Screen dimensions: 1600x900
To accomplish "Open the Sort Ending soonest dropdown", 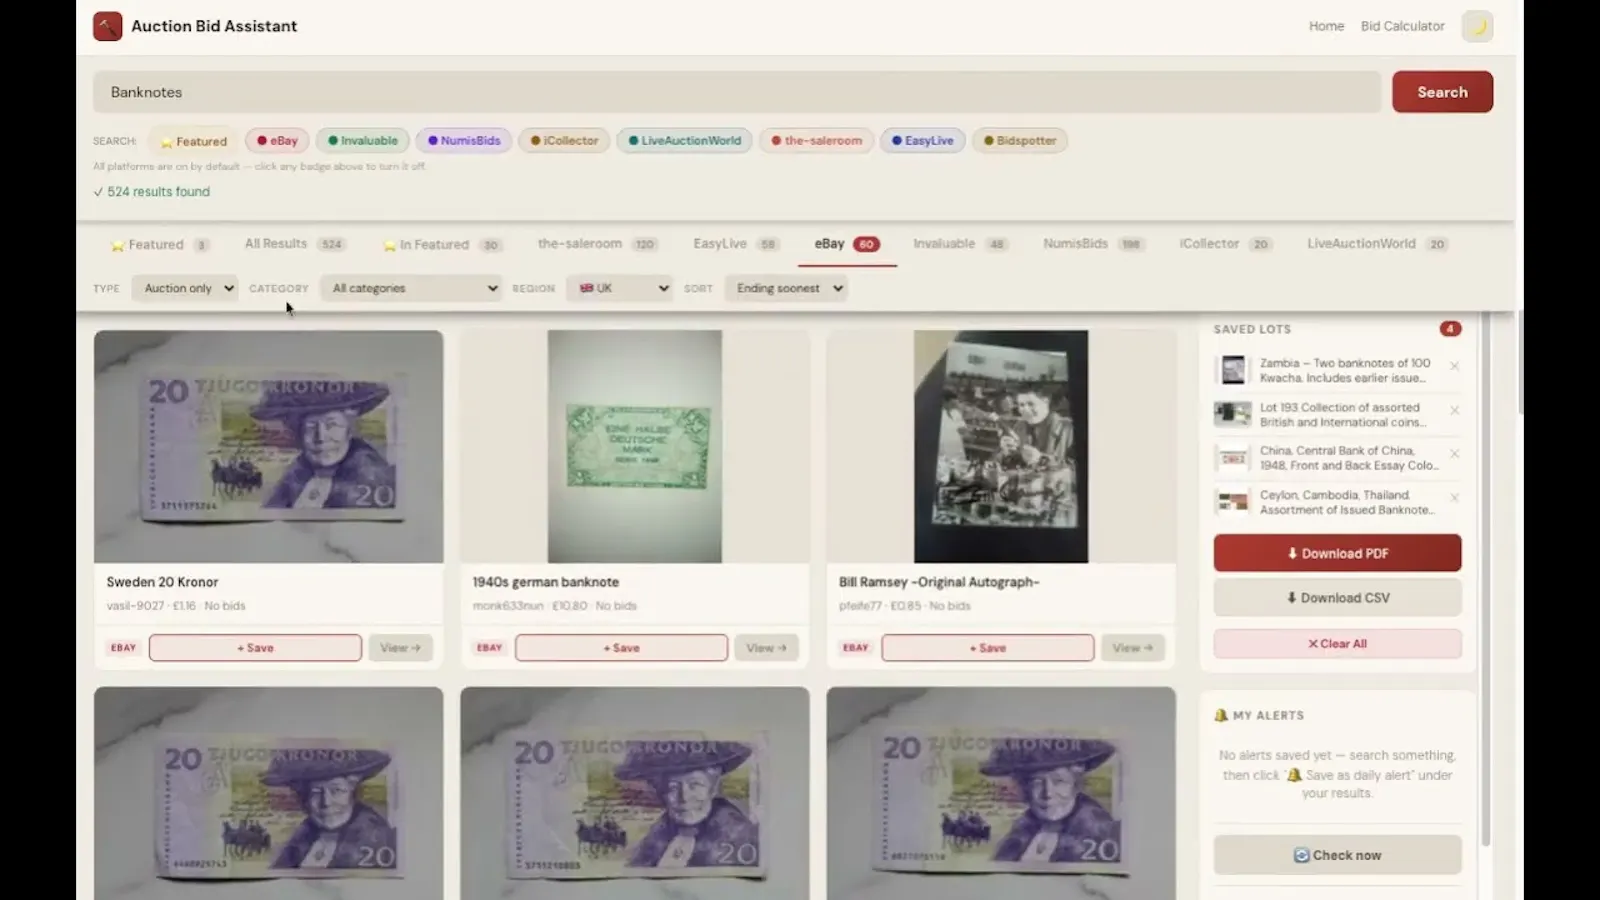I will coord(786,288).
